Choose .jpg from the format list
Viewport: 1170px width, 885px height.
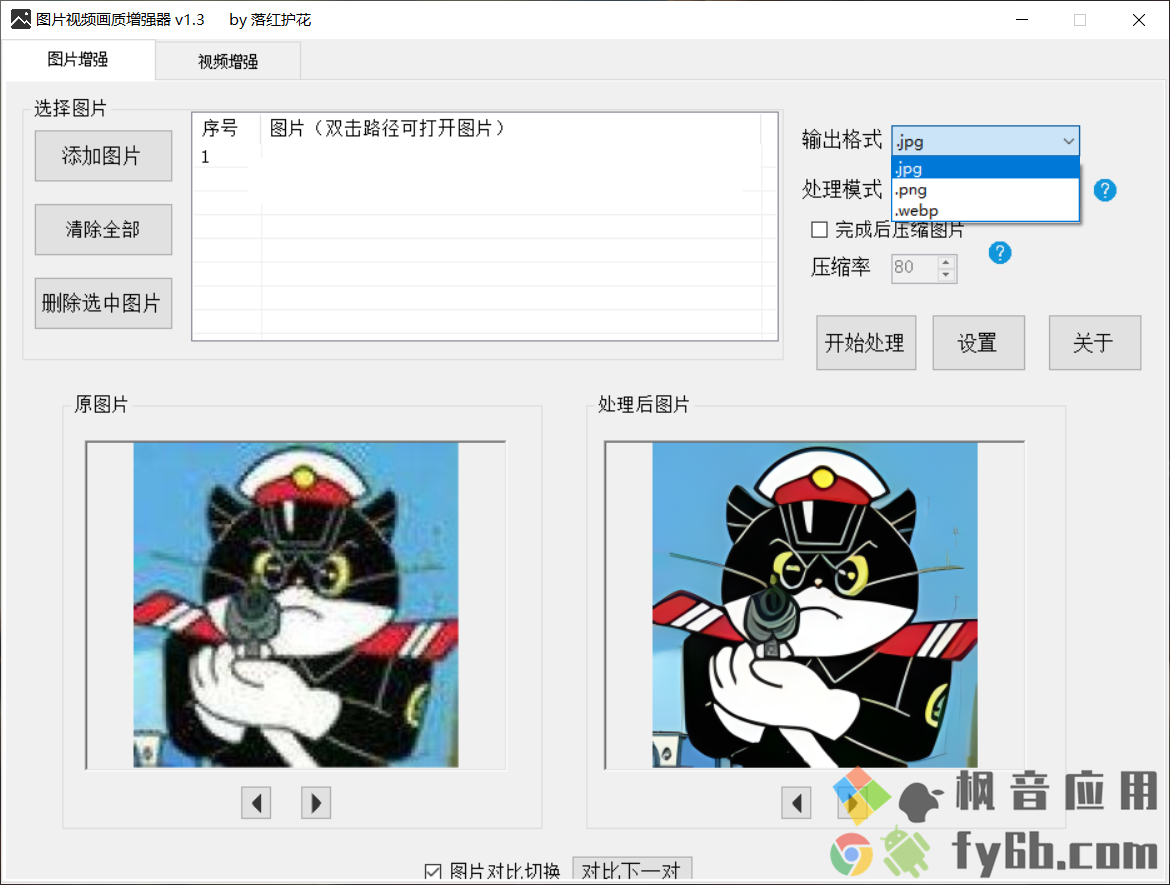[x=985, y=169]
